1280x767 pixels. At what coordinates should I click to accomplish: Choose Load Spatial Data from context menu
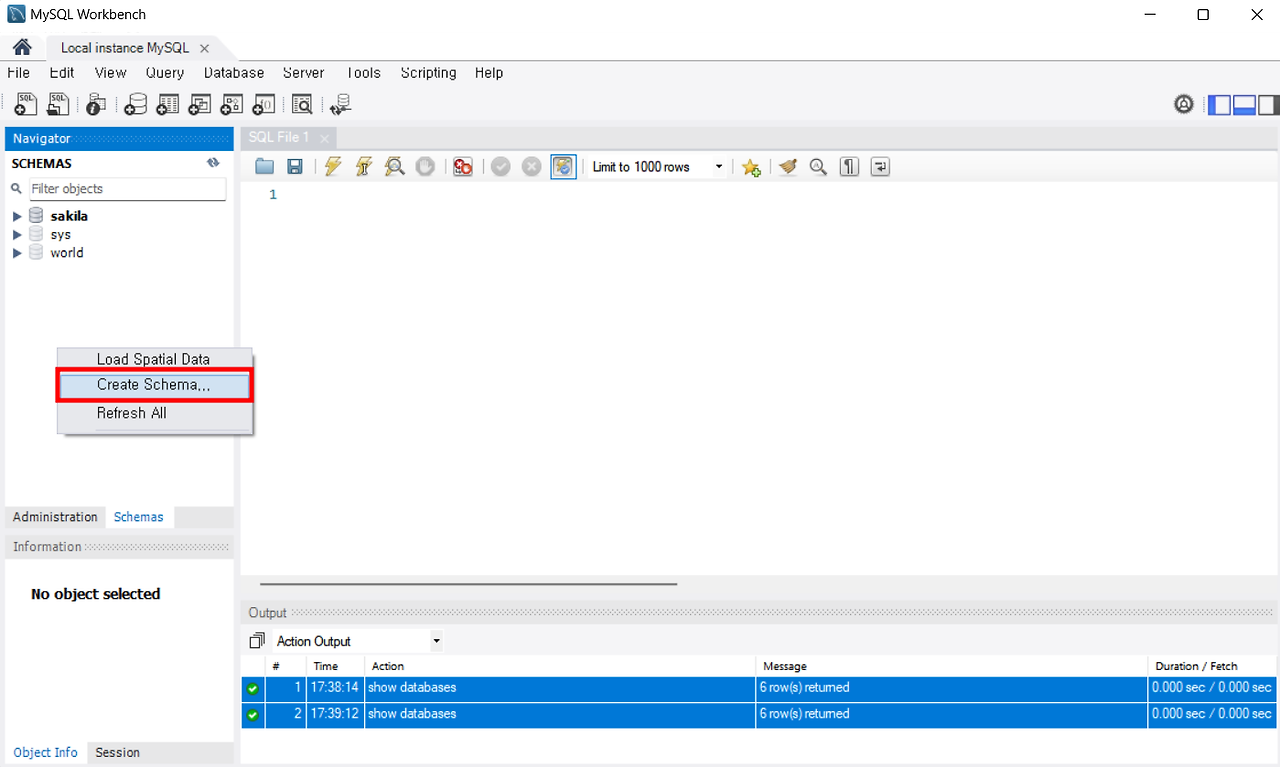click(x=154, y=359)
